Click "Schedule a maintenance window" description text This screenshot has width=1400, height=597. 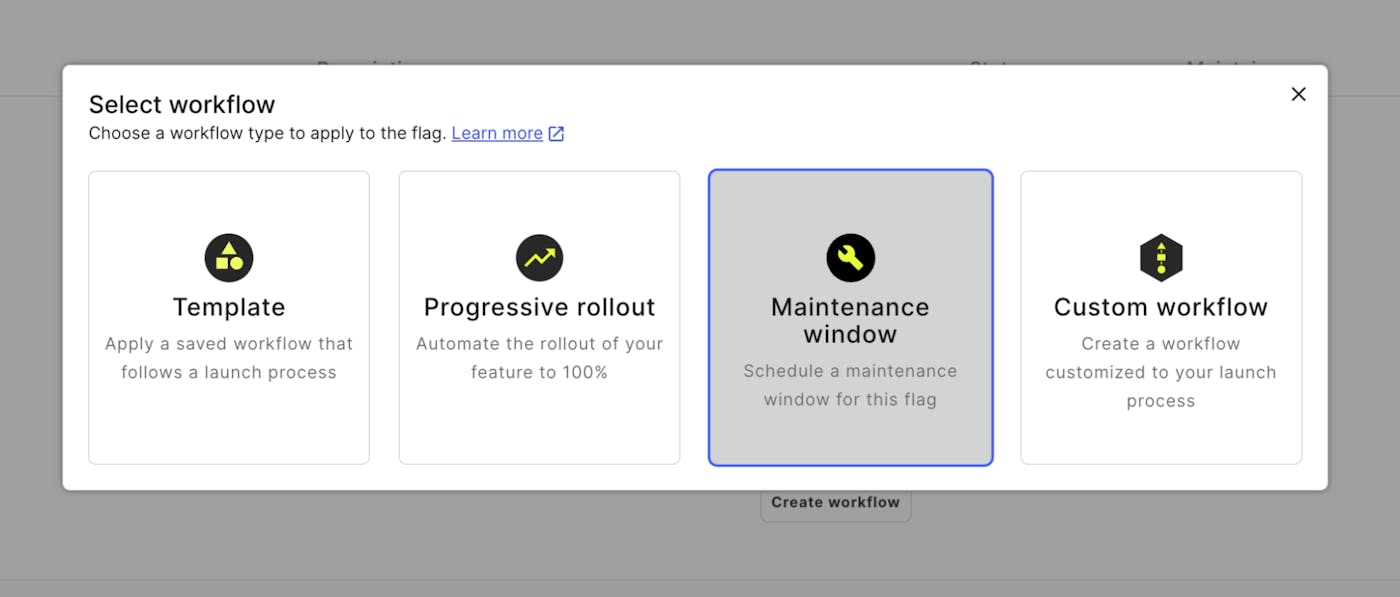850,385
